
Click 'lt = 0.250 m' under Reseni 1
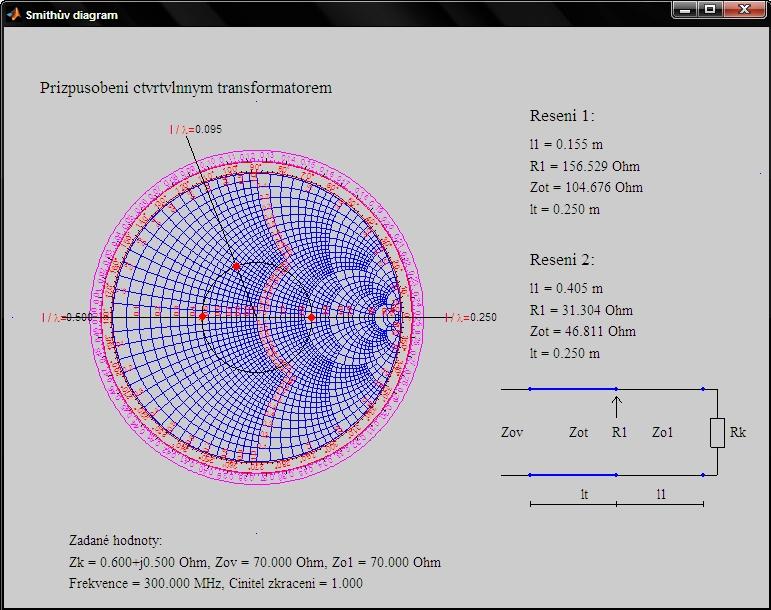click(564, 209)
